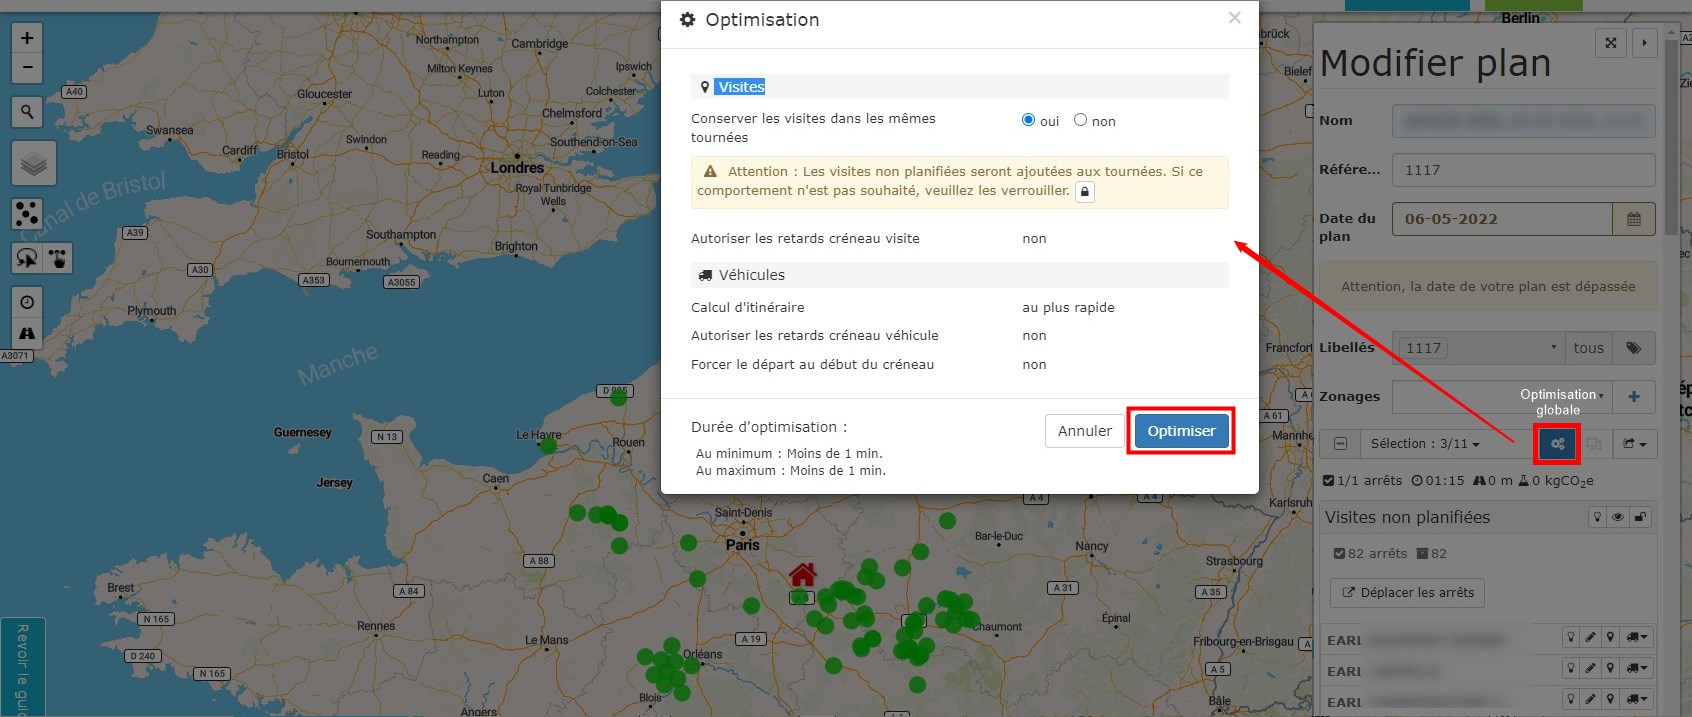Expand the export dropdown in plan toolbar
The height and width of the screenshot is (717, 1692).
[1634, 444]
